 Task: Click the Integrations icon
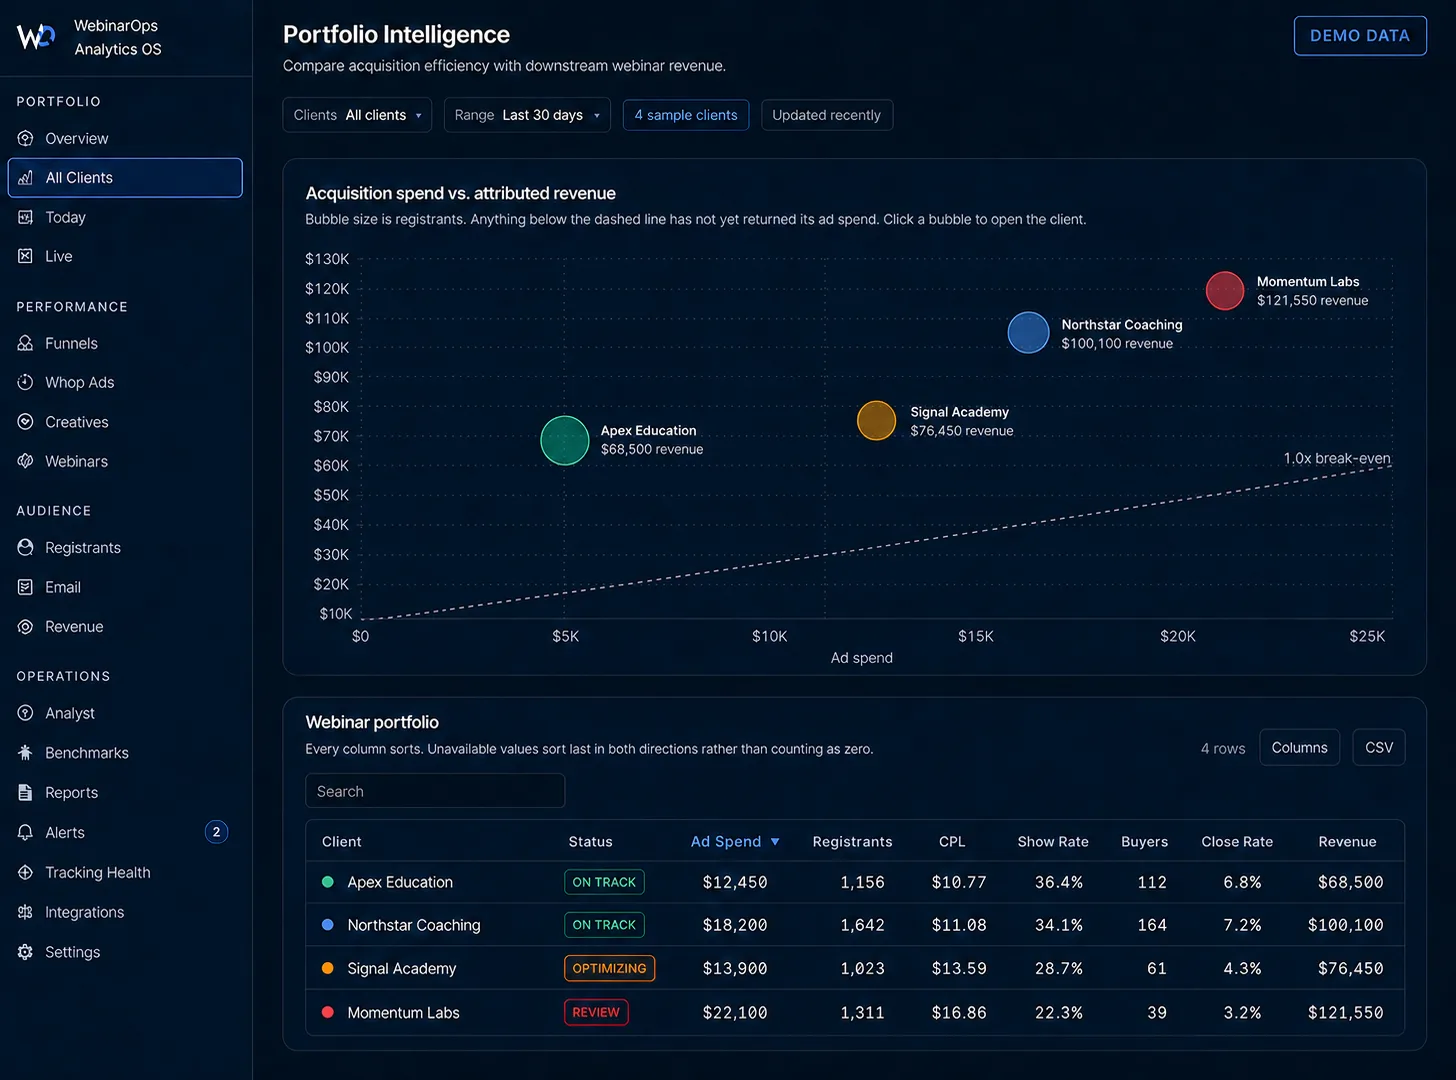pos(26,912)
